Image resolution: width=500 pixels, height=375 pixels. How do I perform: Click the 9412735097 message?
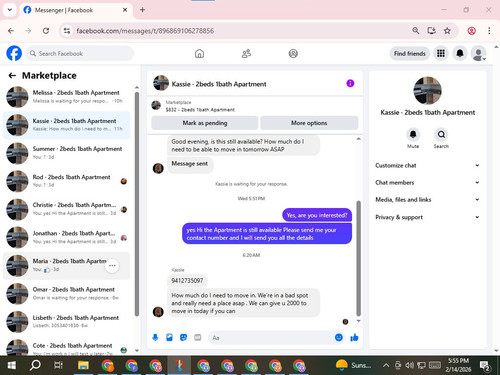pos(187,281)
